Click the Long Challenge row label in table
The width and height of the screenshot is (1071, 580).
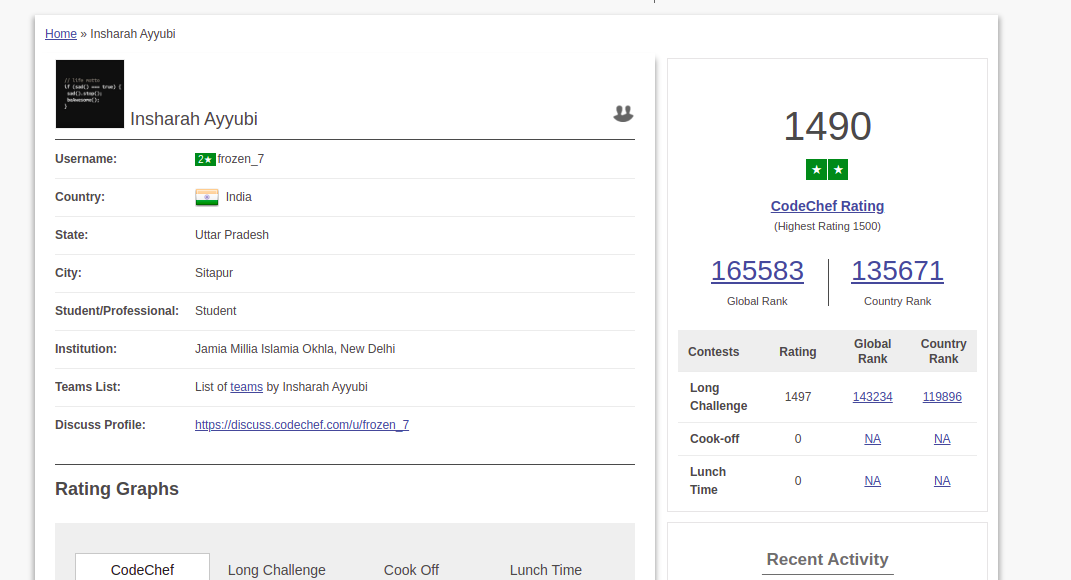tap(719, 397)
